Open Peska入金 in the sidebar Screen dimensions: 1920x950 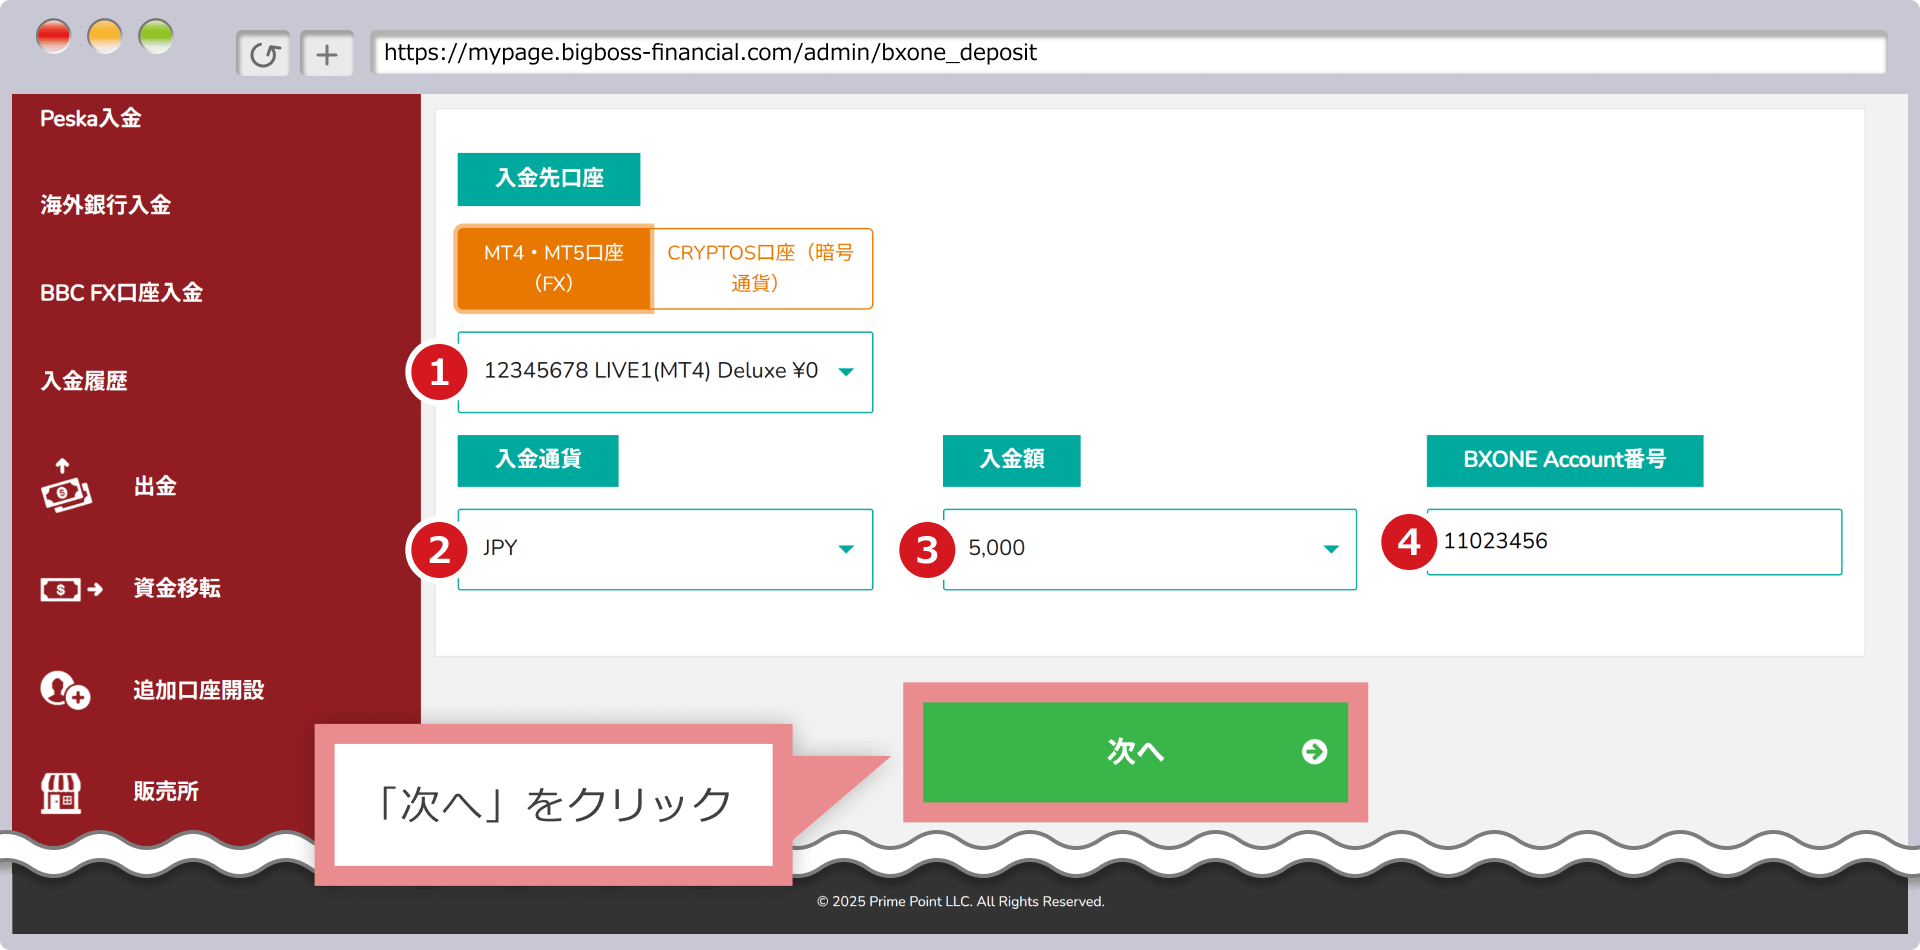(x=91, y=119)
